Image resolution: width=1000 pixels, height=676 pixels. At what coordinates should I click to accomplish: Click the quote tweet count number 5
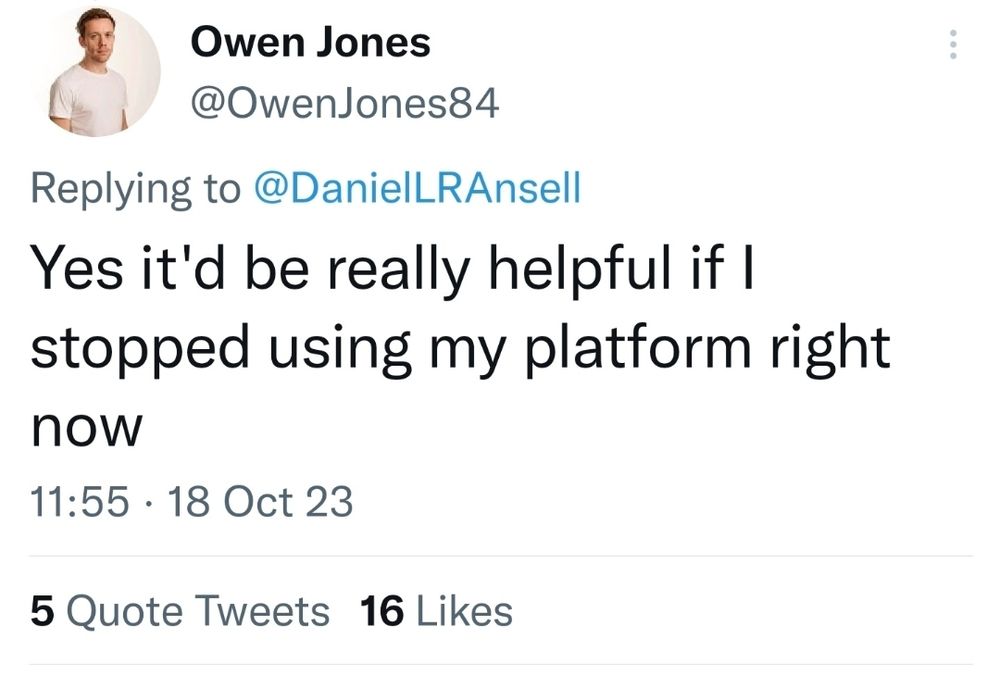tap(41, 611)
